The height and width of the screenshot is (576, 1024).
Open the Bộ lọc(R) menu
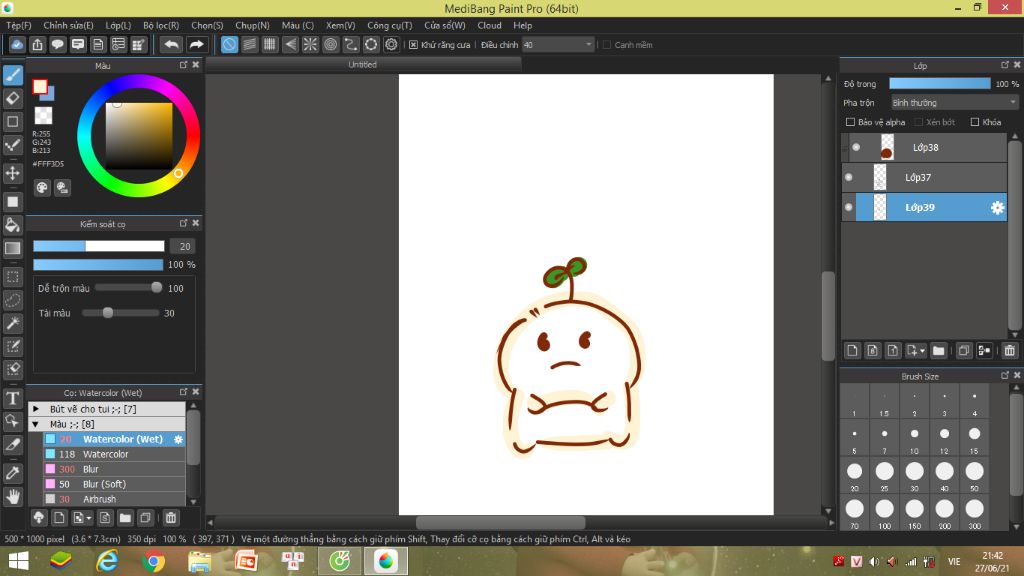click(161, 25)
